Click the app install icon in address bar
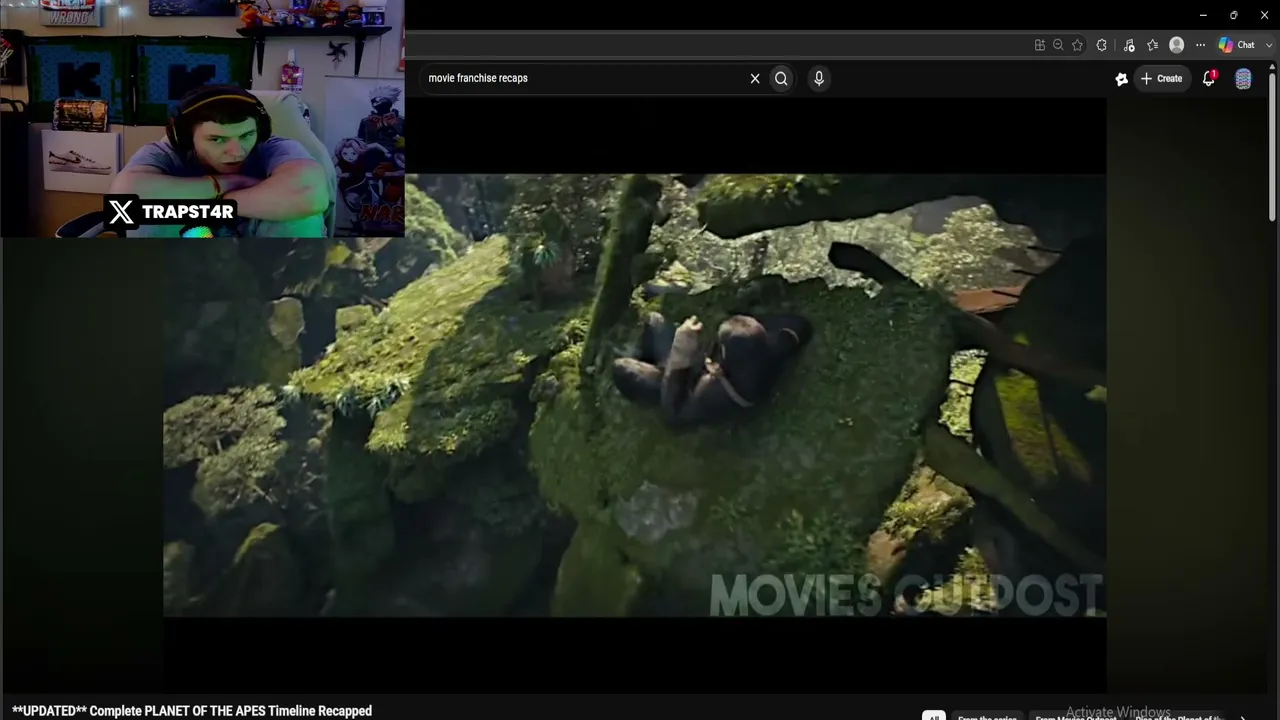The width and height of the screenshot is (1280, 720). point(1040,45)
